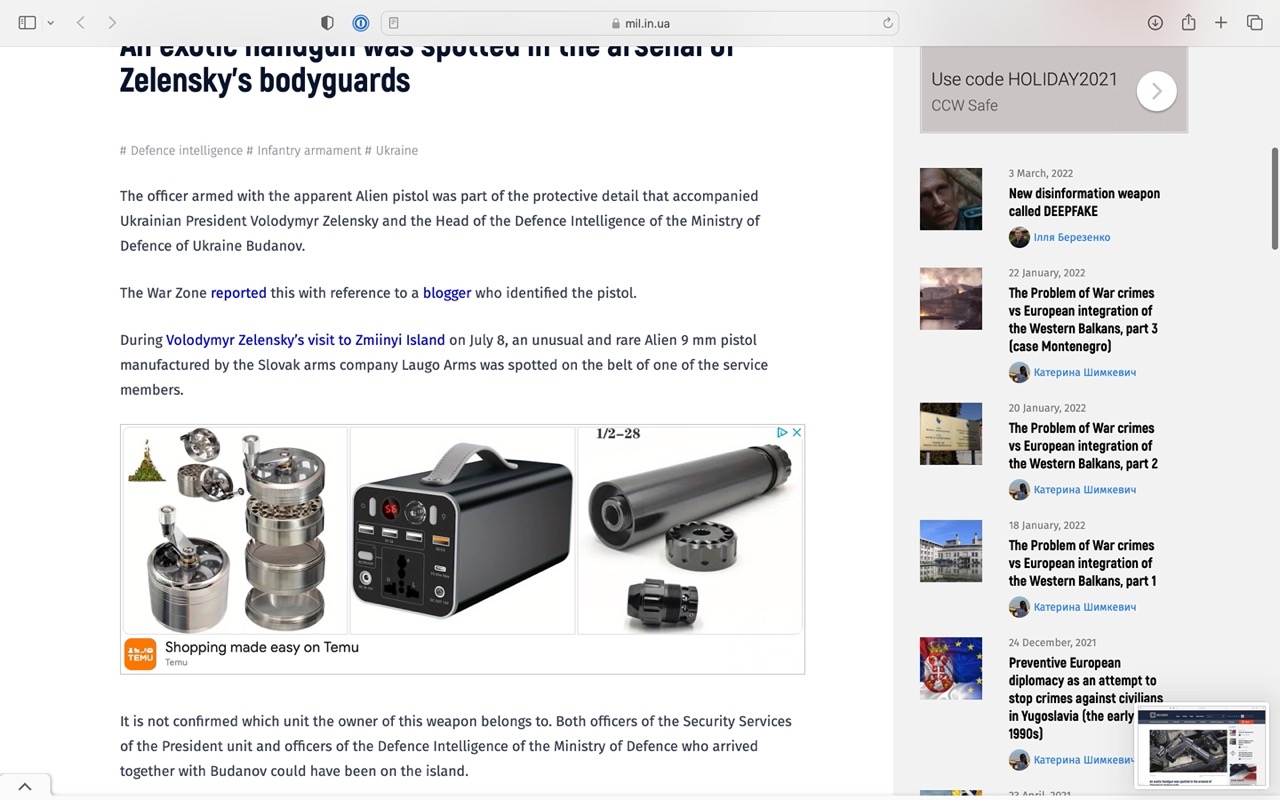Open a new tab
Image resolution: width=1280 pixels, height=800 pixels.
click(x=1221, y=23)
